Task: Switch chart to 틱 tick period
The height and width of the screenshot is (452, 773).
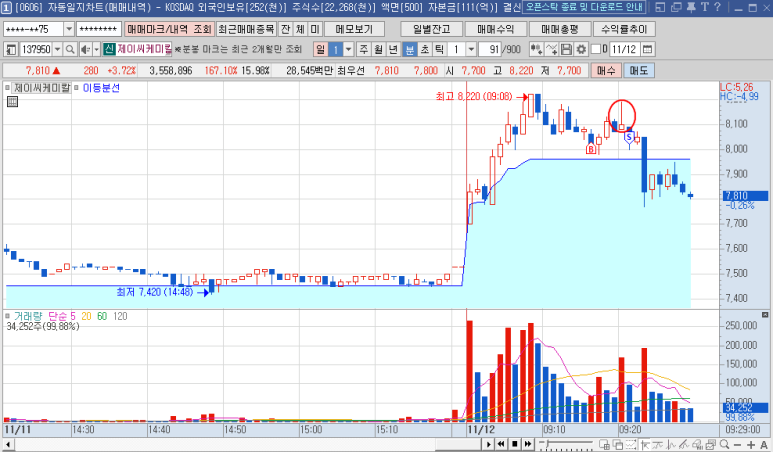Action: [439, 49]
